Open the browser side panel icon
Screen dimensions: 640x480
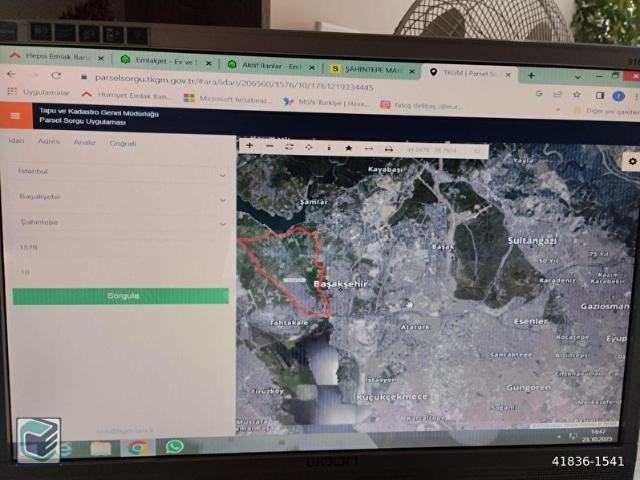pos(600,96)
